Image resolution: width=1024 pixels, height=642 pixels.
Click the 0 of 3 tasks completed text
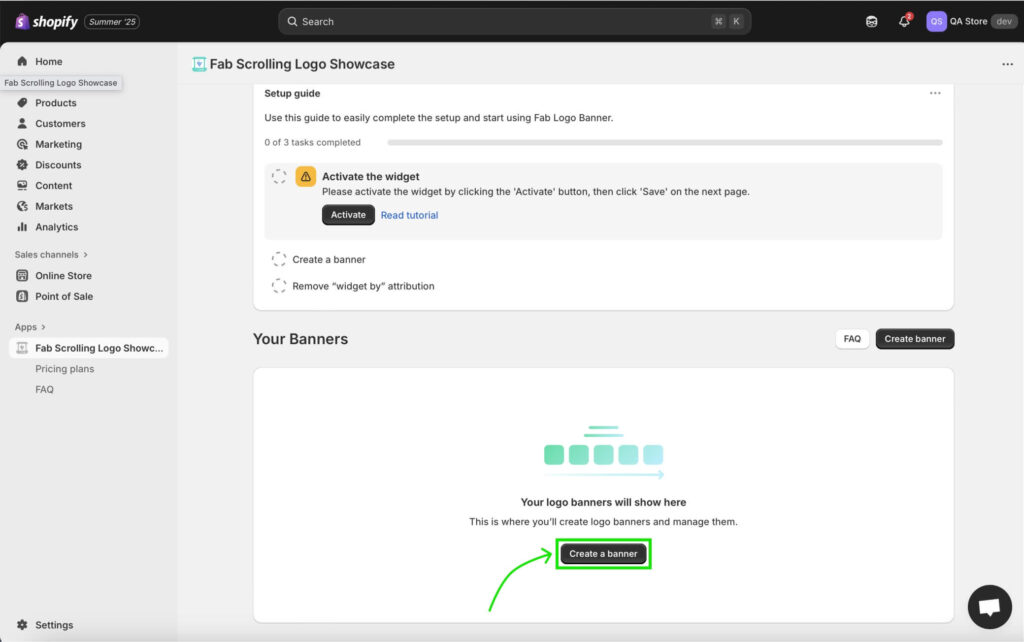click(312, 142)
